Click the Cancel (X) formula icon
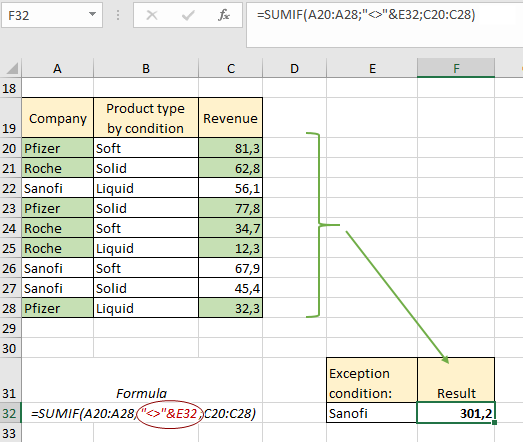This screenshot has height=442, width=523. (152, 15)
